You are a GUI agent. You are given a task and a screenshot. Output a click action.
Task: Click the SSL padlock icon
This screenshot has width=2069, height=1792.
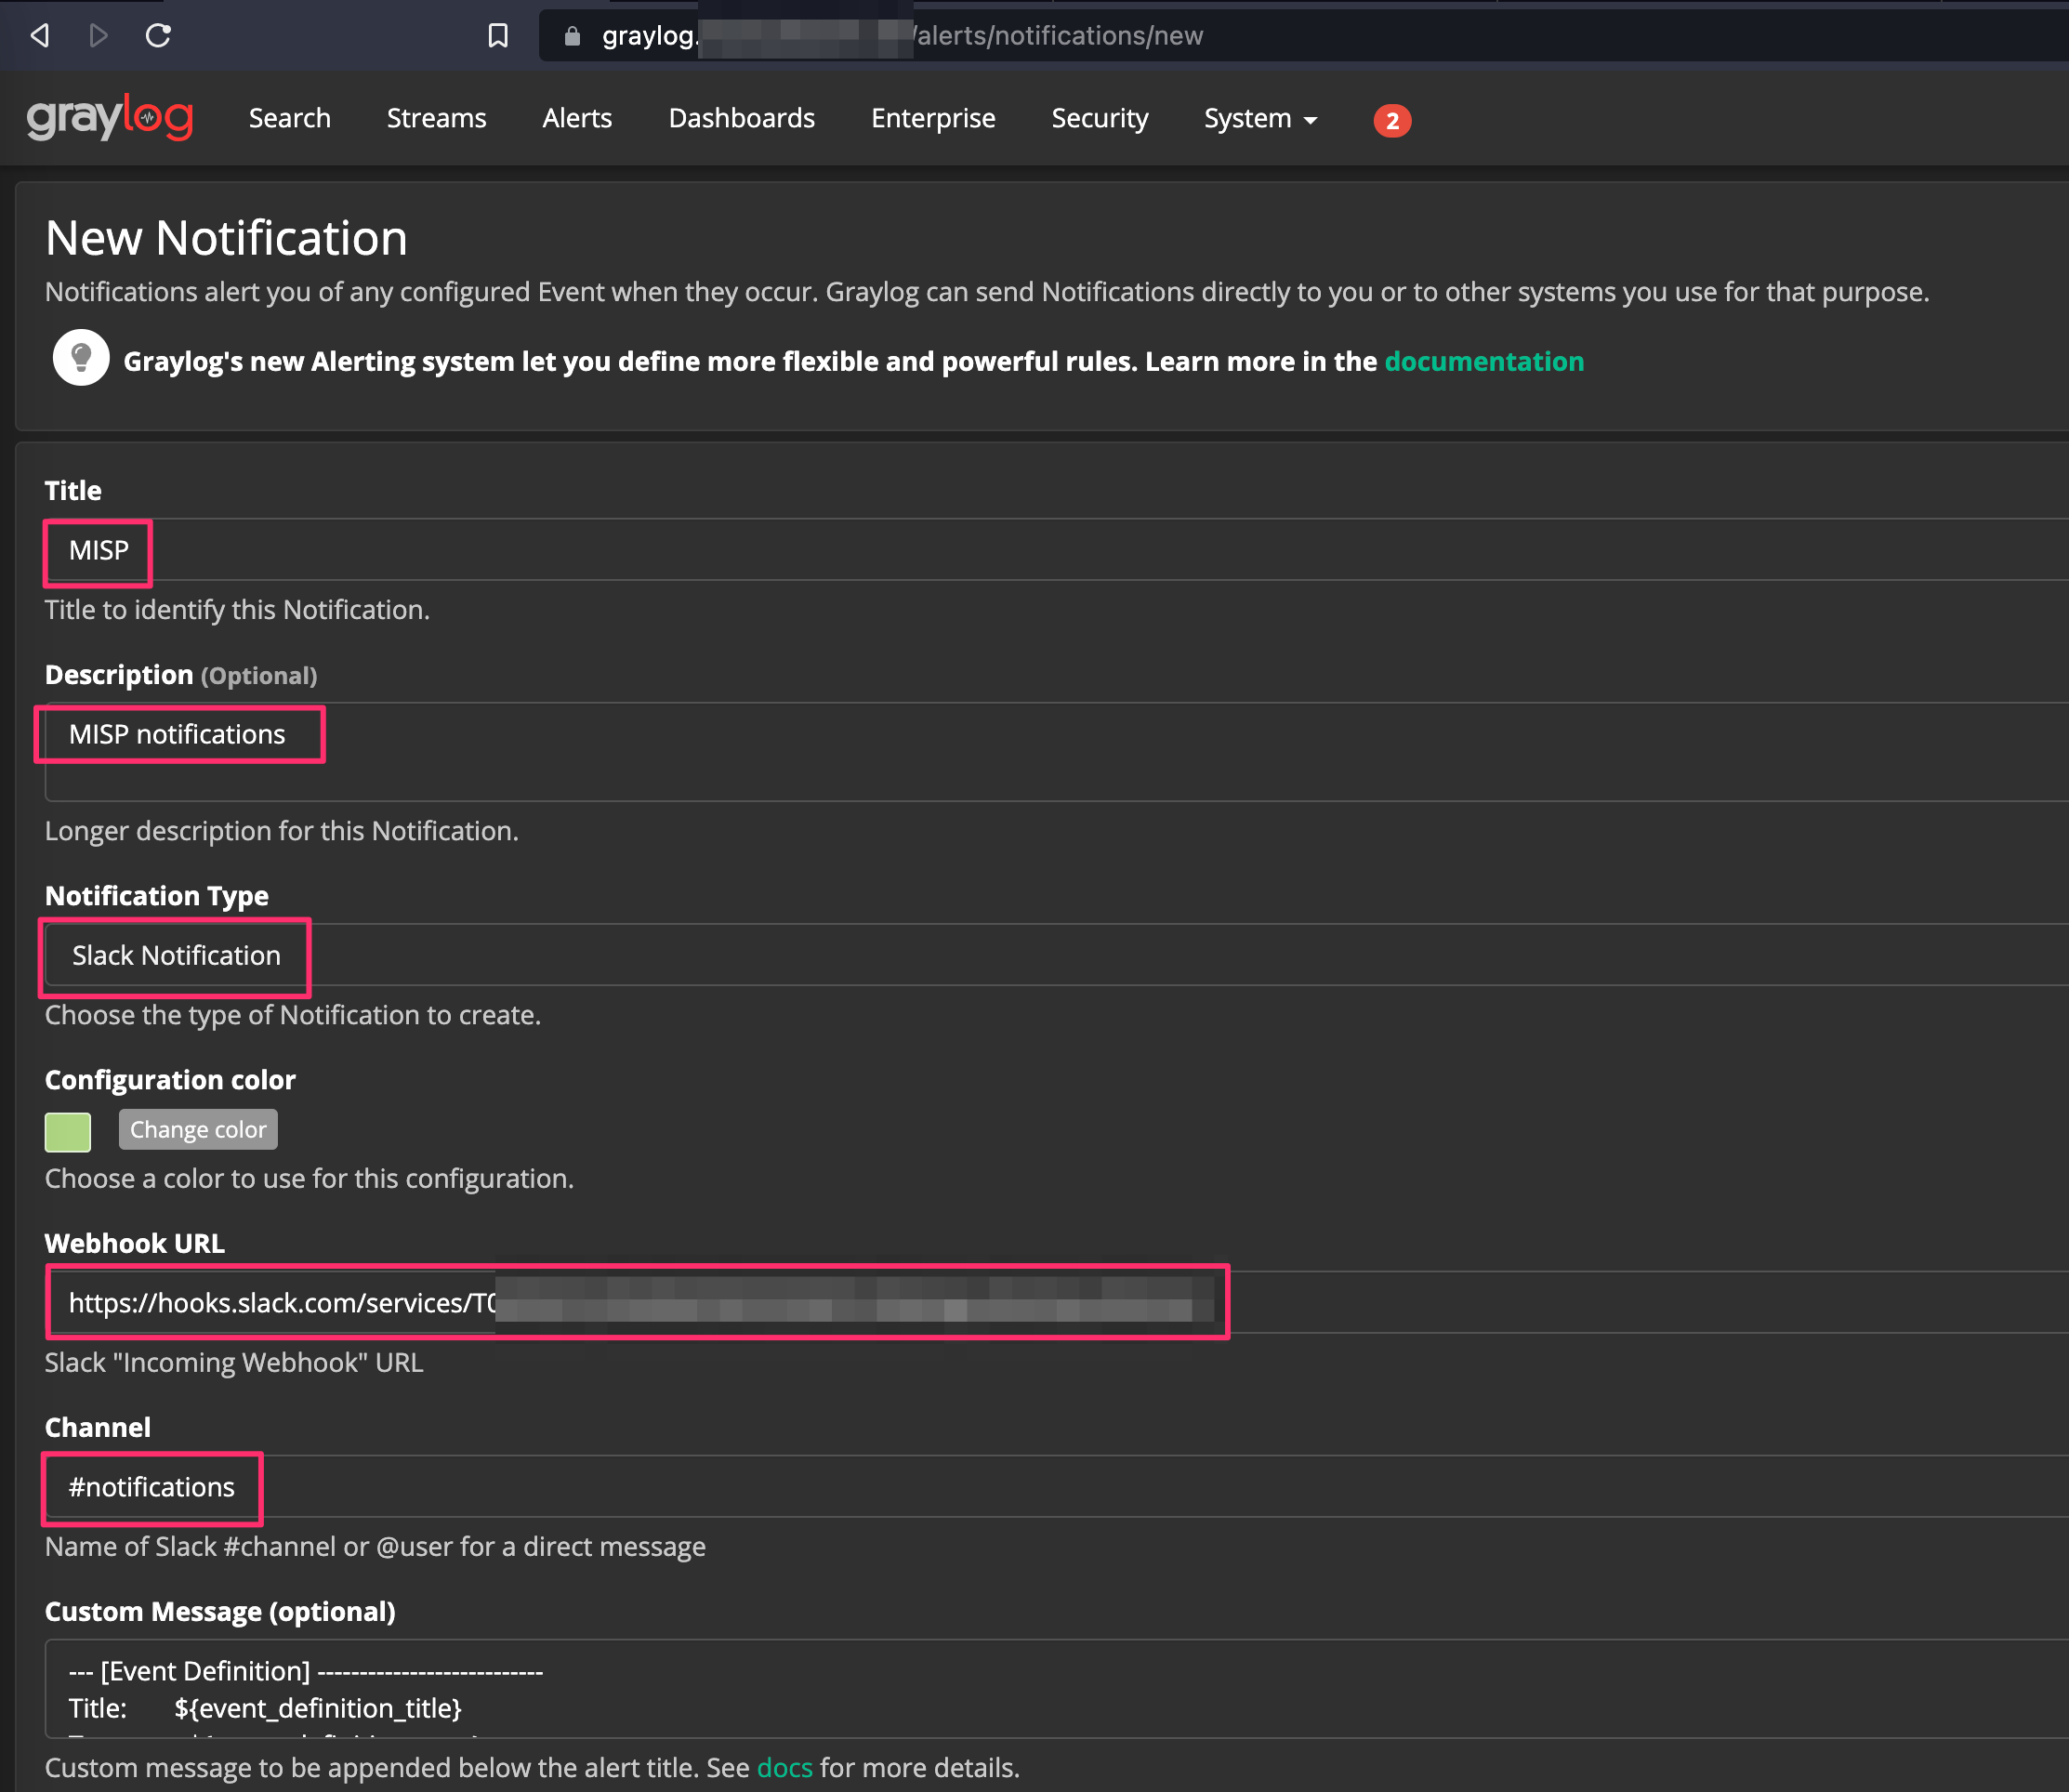[572, 35]
